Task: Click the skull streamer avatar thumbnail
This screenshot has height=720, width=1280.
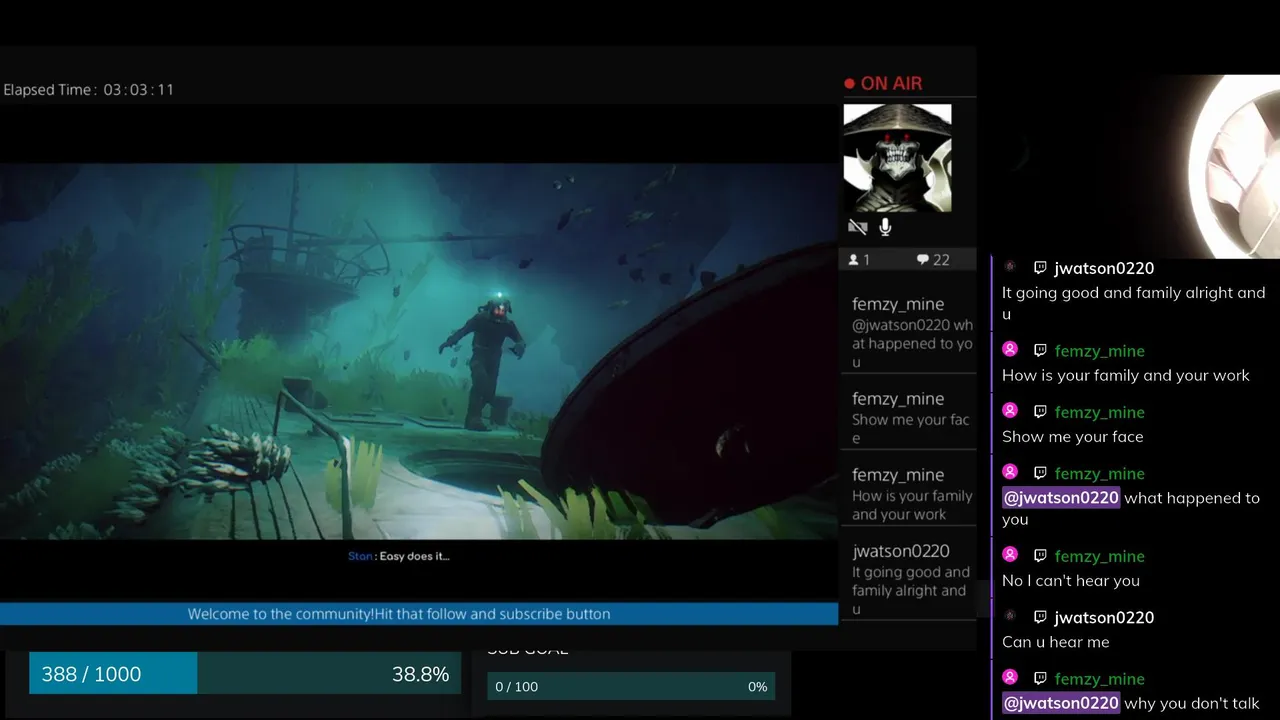Action: [897, 158]
